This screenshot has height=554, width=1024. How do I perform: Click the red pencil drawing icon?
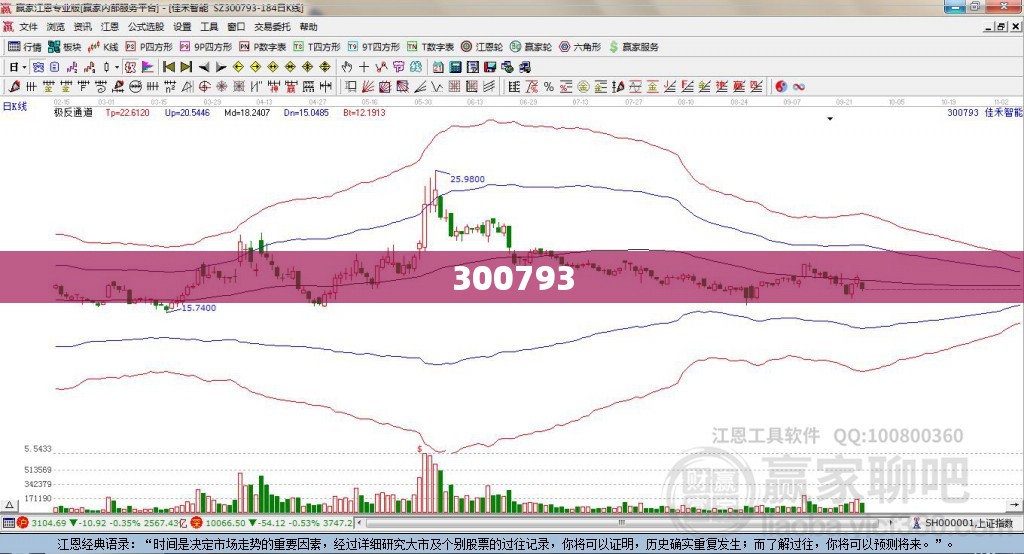point(14,86)
